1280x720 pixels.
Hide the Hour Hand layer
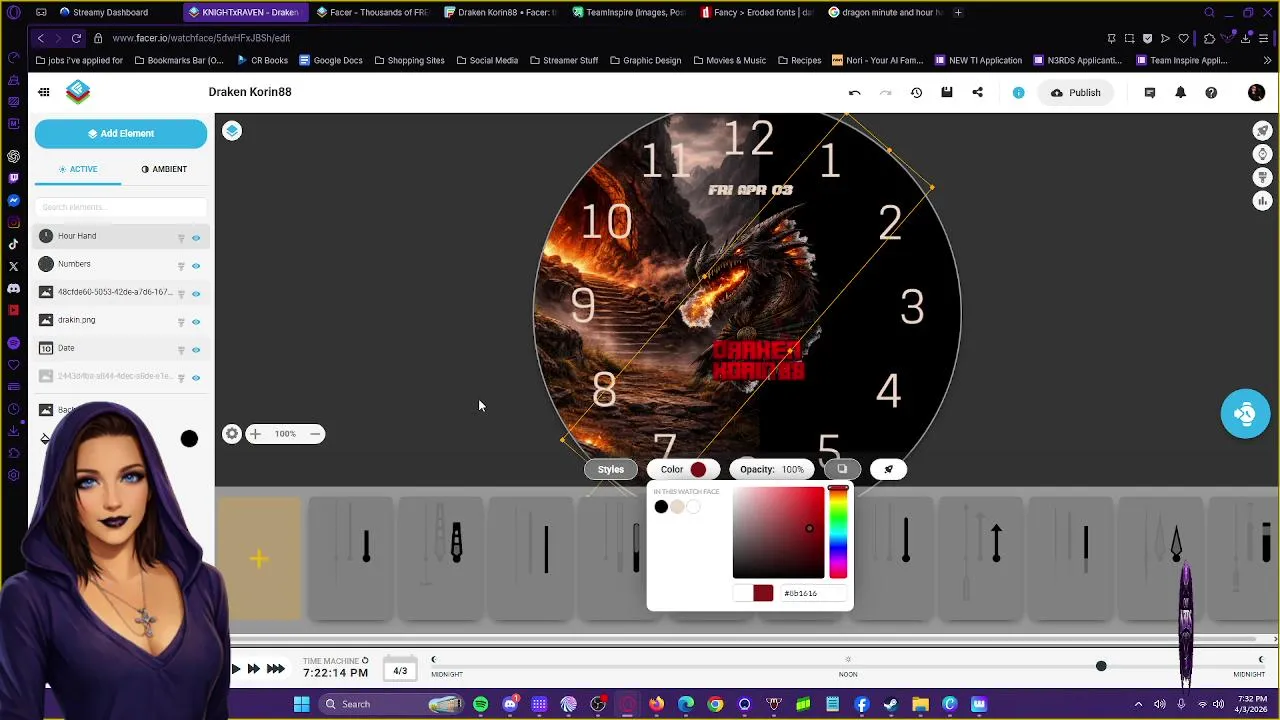(x=196, y=238)
